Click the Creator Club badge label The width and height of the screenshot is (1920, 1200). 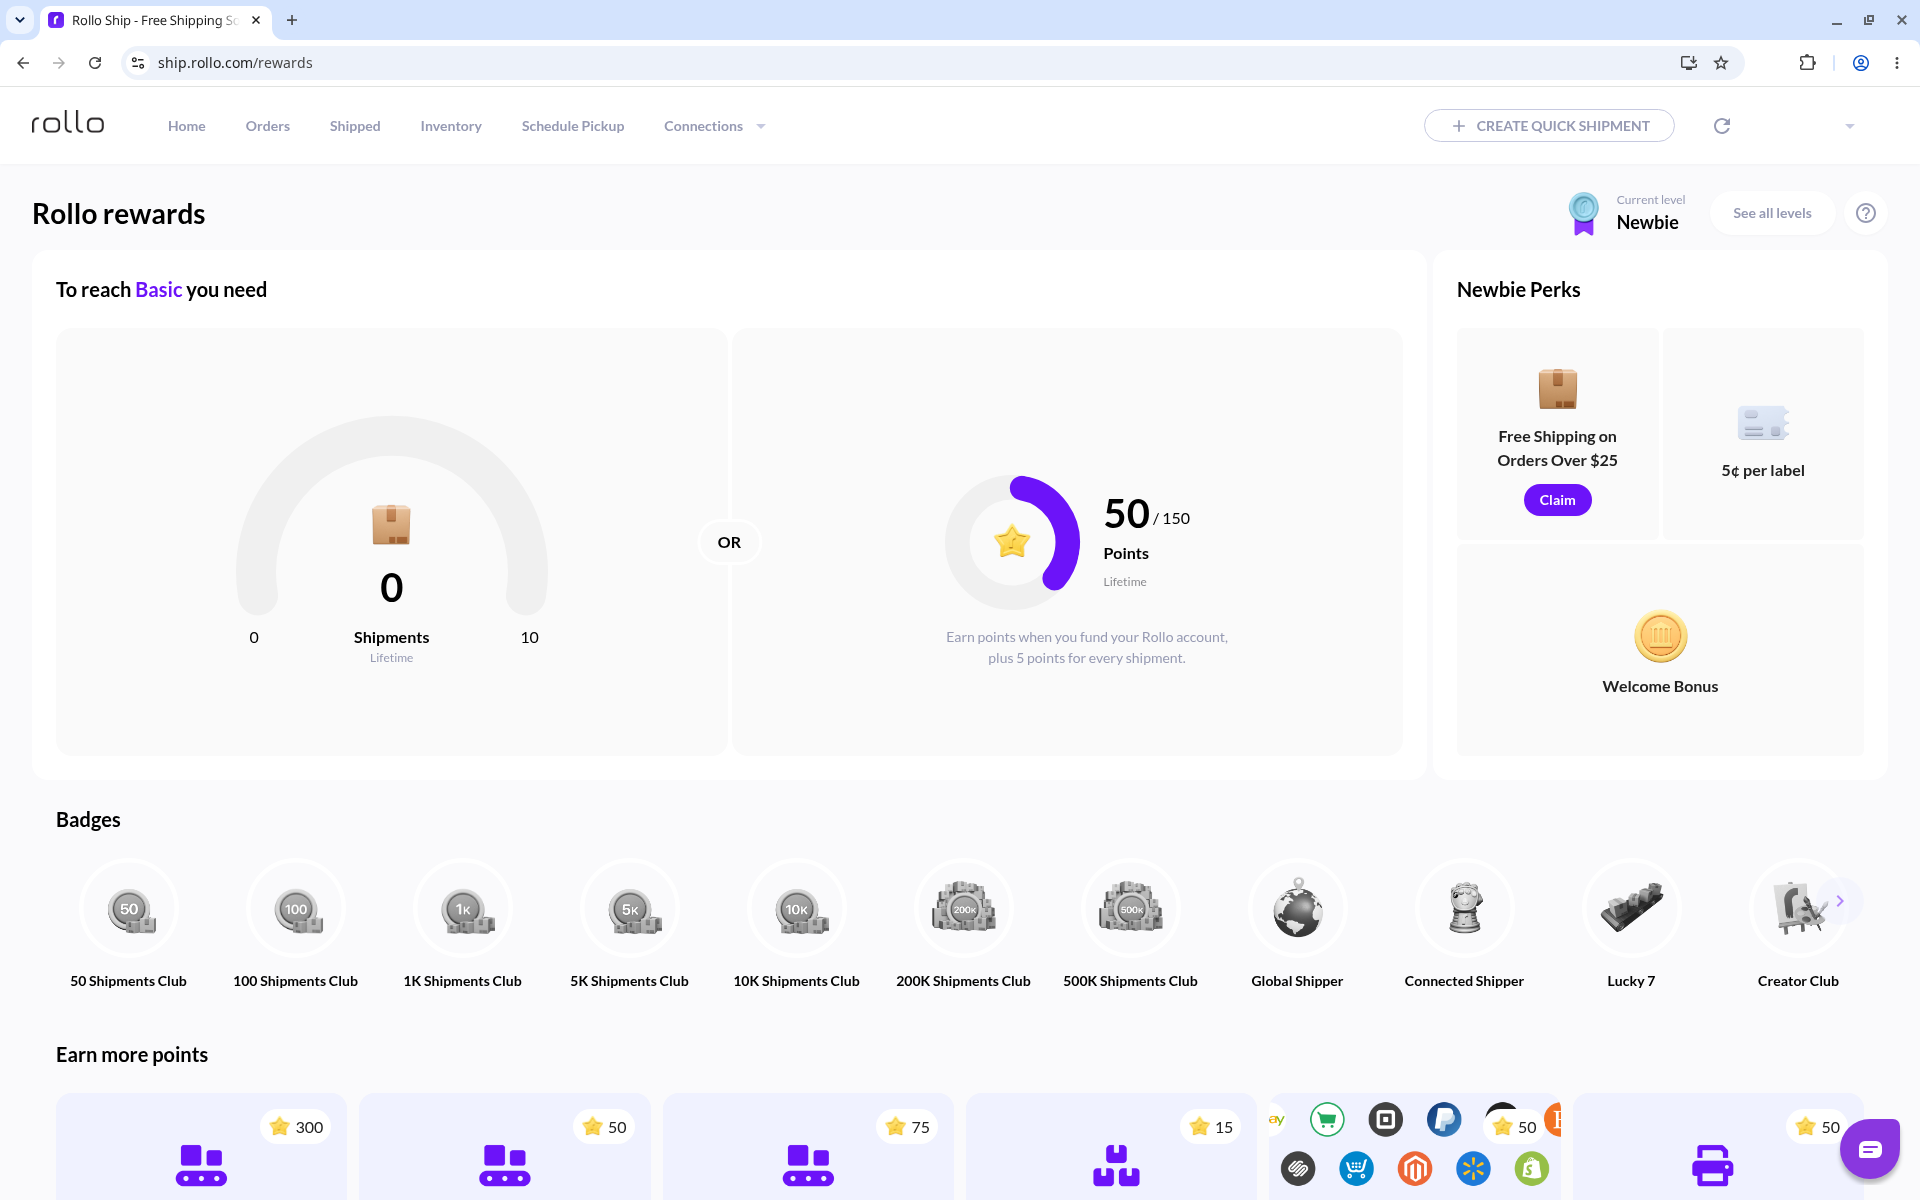[x=1798, y=981]
